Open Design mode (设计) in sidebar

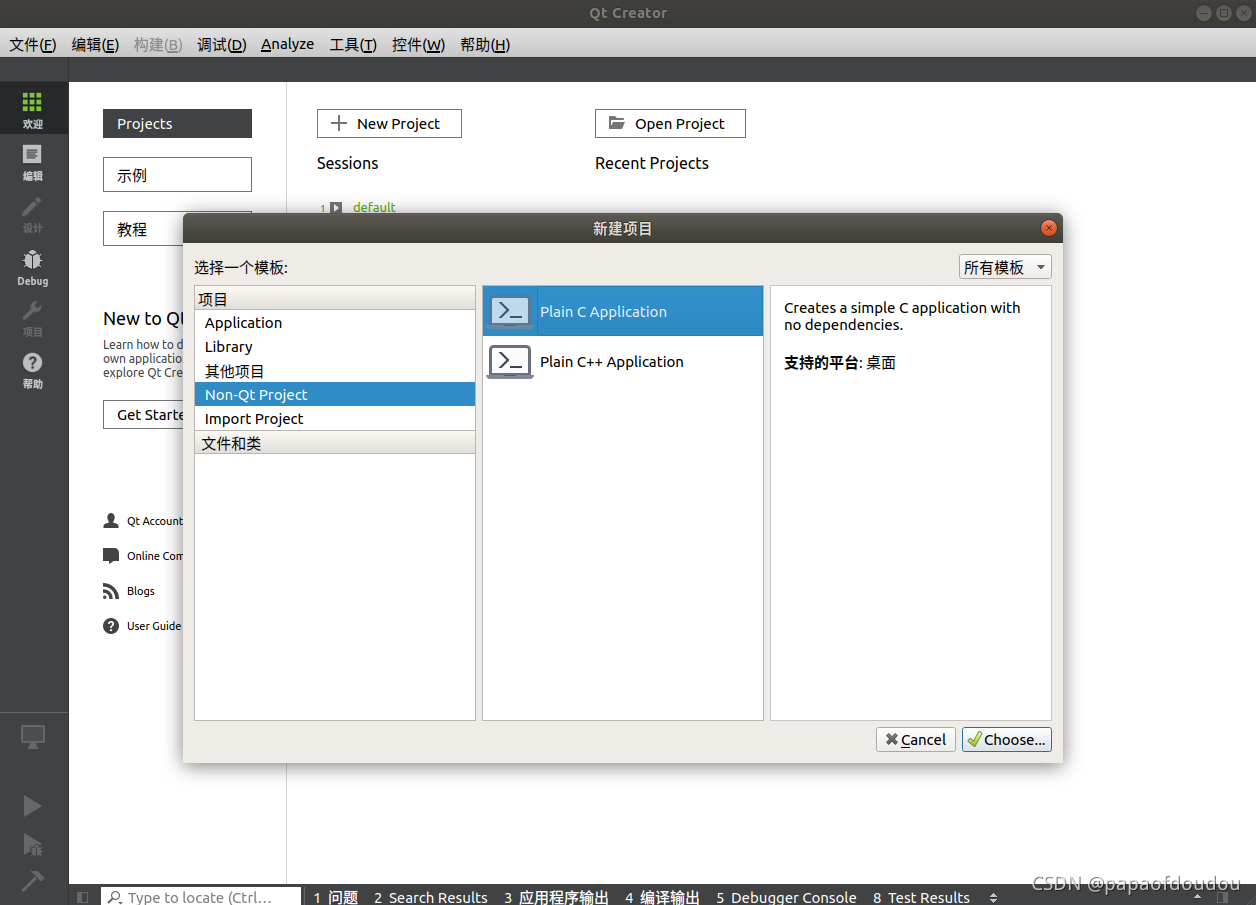33,214
